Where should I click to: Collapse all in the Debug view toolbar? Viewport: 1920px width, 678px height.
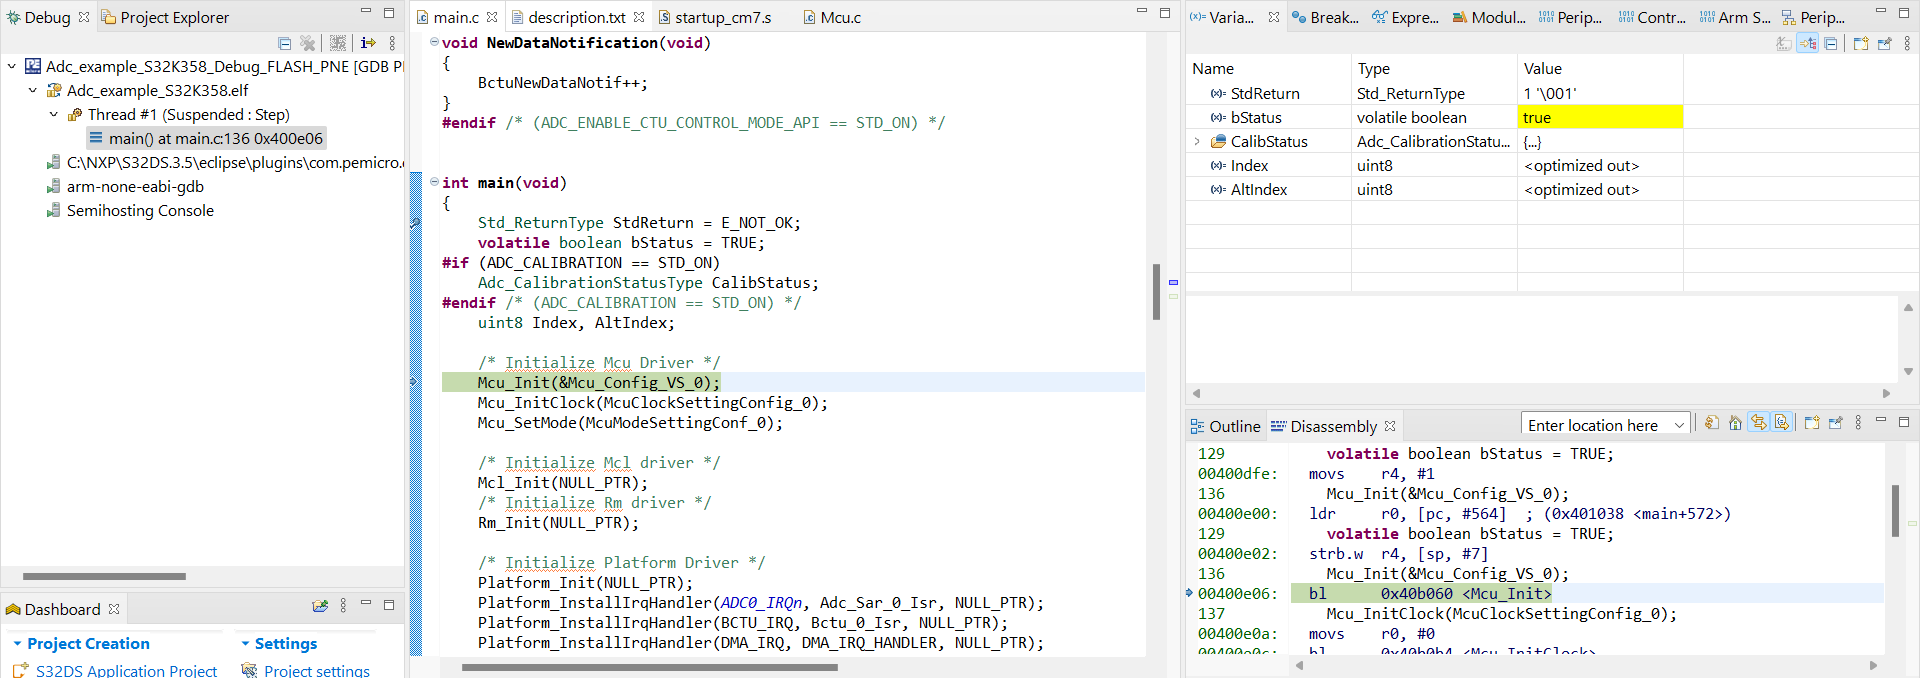point(284,43)
